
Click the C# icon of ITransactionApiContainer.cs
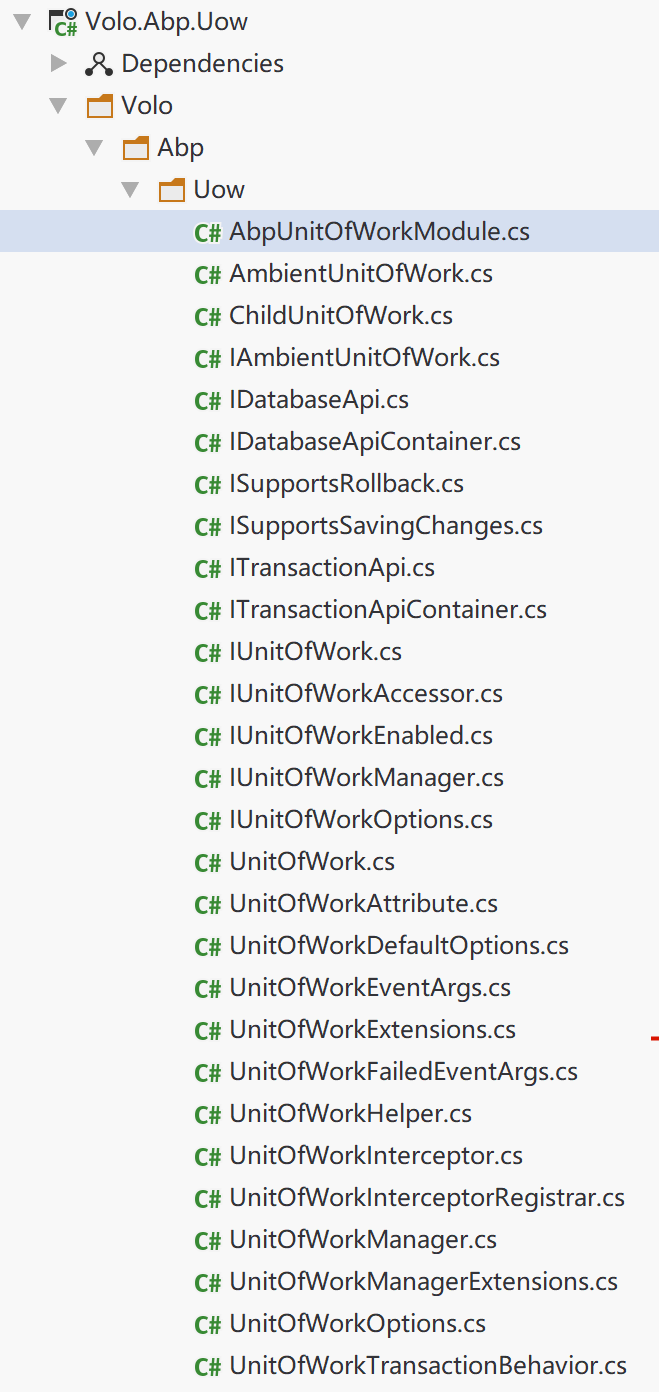pos(208,611)
